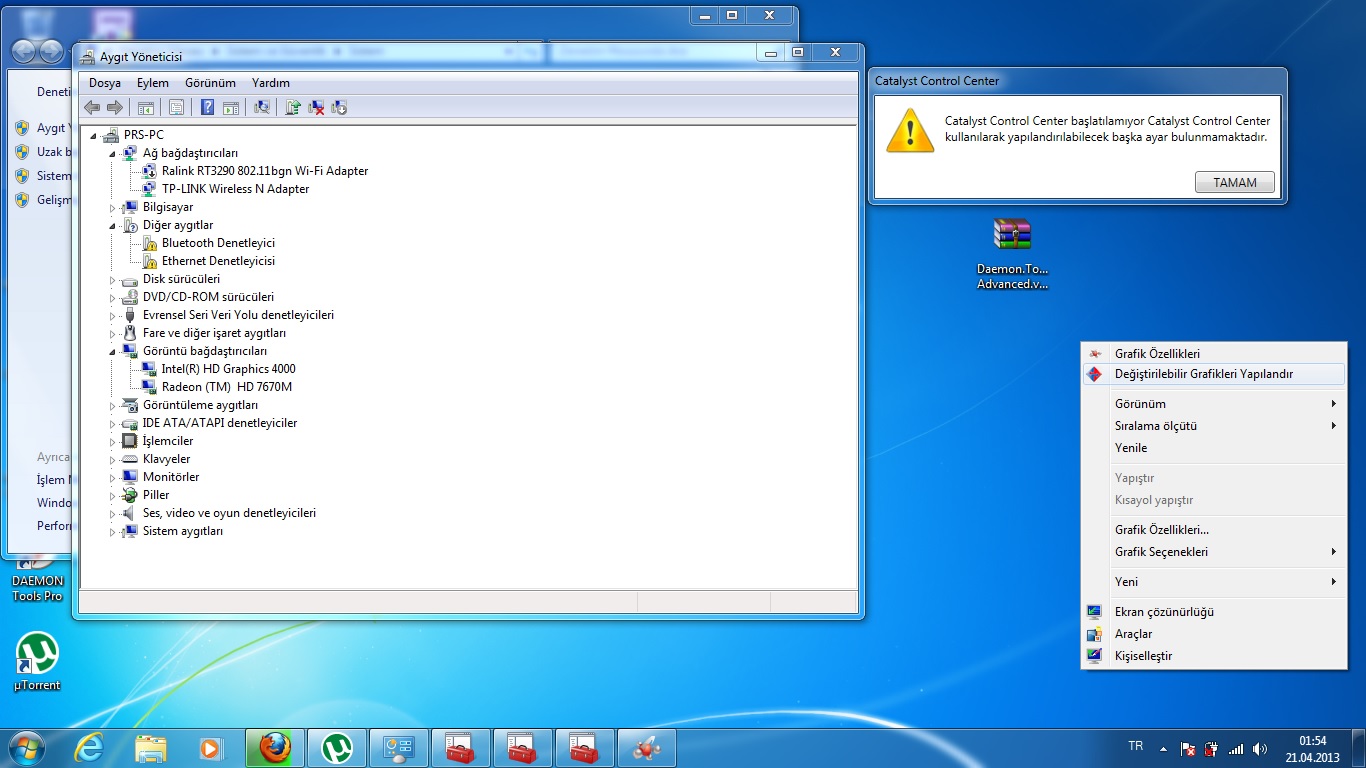Click Scan for hardware changes toolbar icon
Viewport: 1366px width, 768px height.
pos(262,107)
